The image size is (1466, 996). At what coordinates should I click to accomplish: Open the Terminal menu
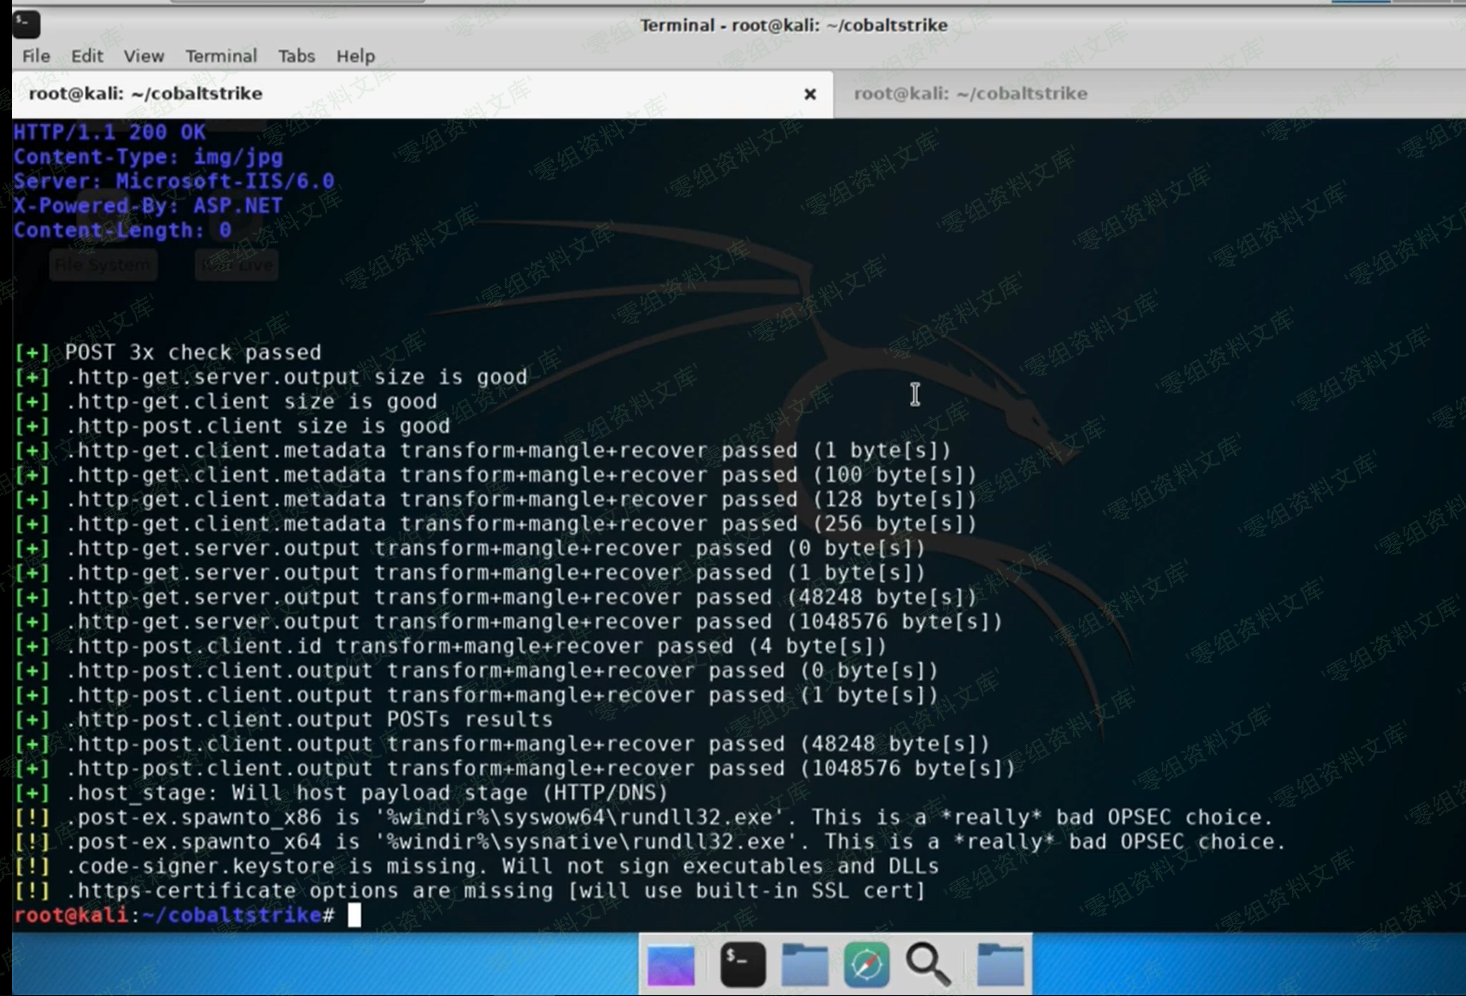[221, 56]
